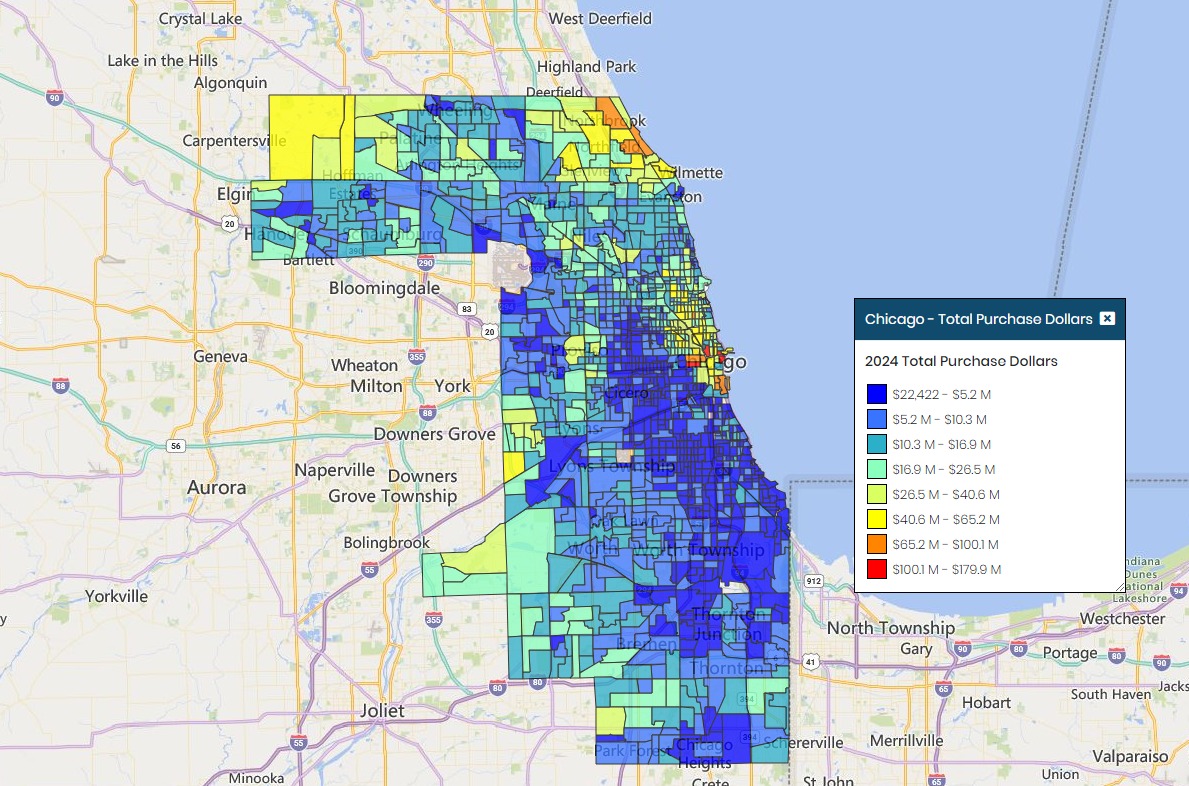The height and width of the screenshot is (786, 1189).
Task: Click the US 41 highway shield
Action: pyautogui.click(x=811, y=662)
